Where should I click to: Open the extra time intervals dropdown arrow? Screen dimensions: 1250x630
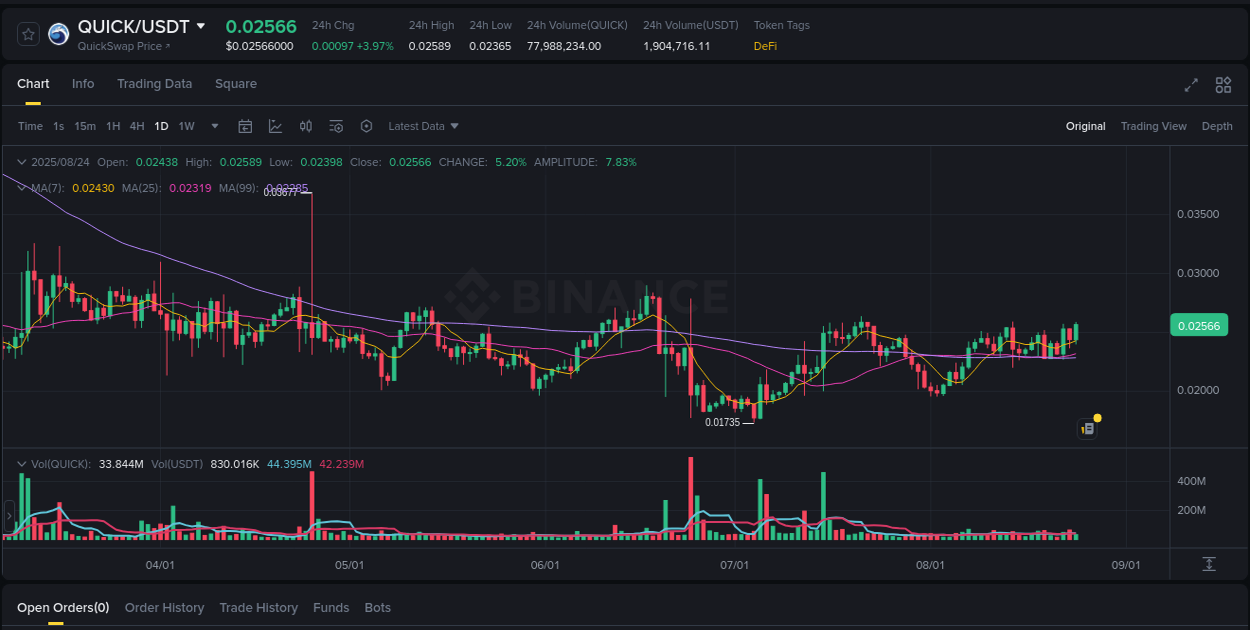214,126
